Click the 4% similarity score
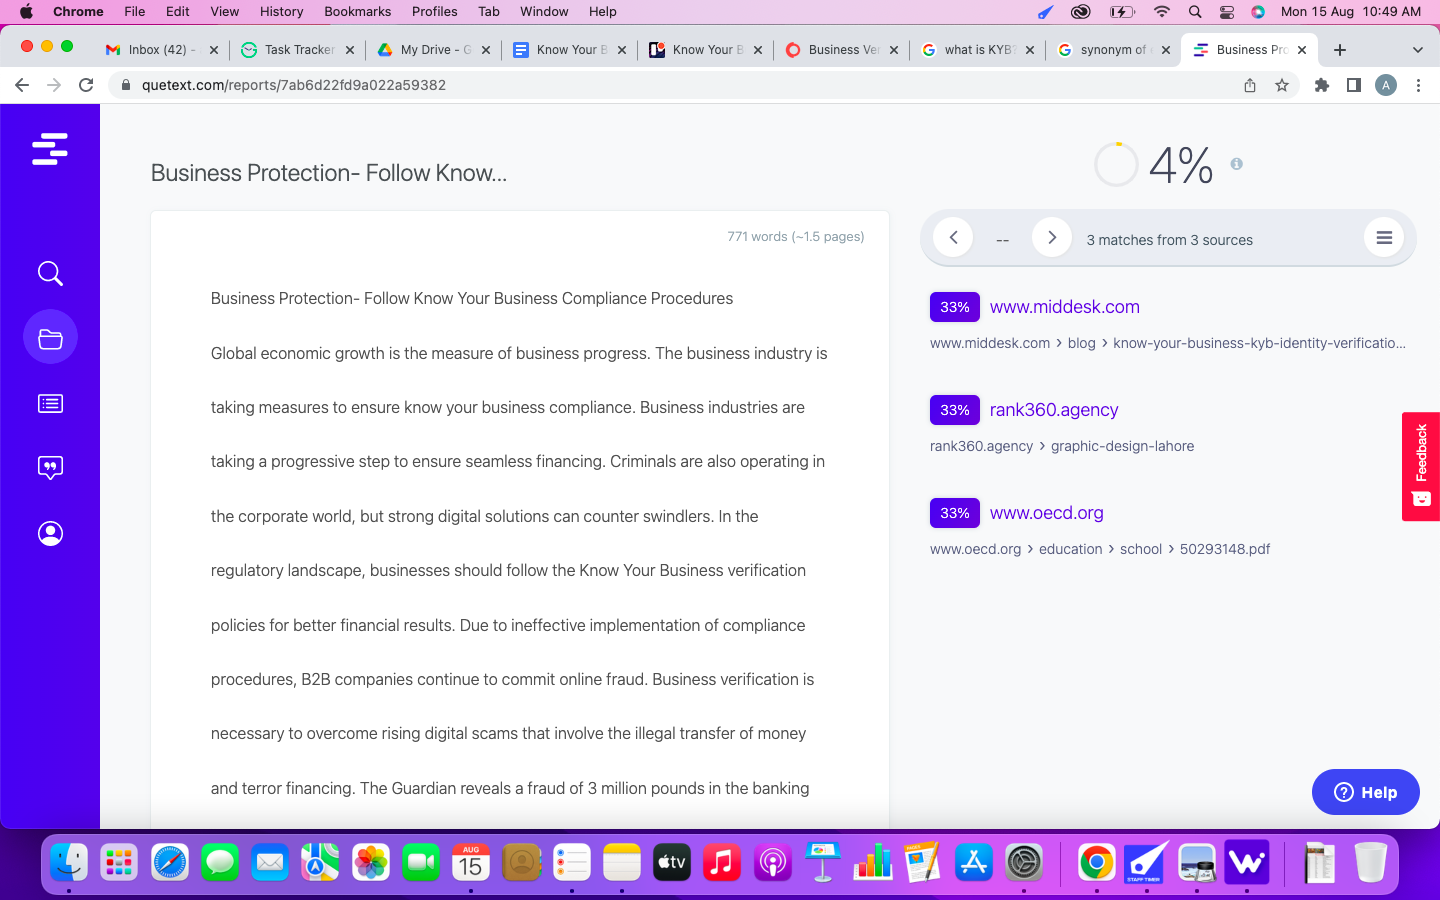Image resolution: width=1440 pixels, height=900 pixels. pos(1181,165)
